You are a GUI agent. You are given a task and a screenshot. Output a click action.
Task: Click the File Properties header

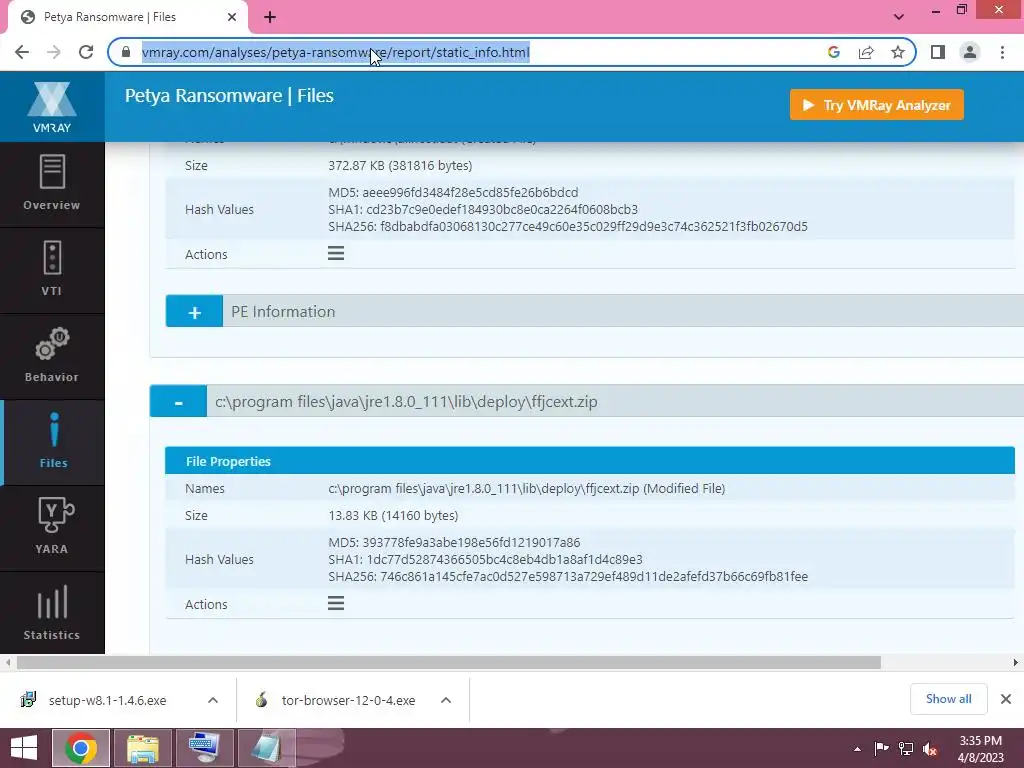coord(590,461)
